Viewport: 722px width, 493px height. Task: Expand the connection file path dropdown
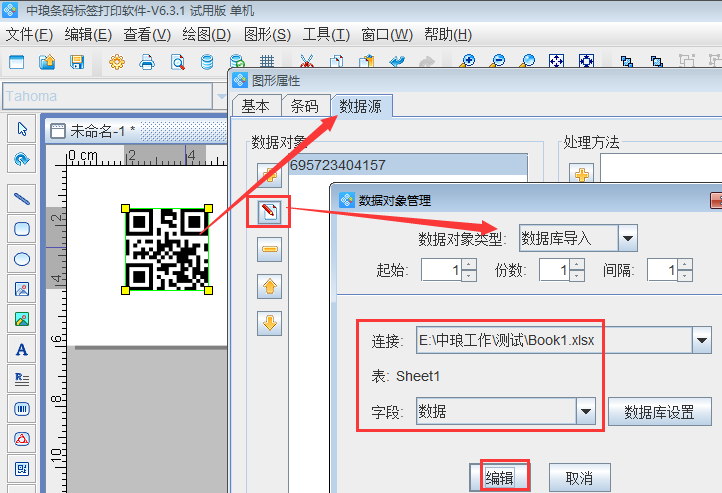click(700, 341)
